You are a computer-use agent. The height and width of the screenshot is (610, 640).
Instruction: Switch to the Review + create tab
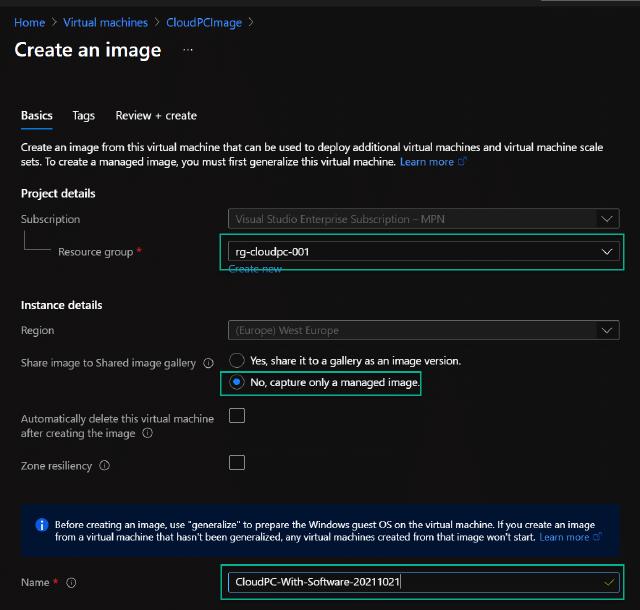(156, 116)
